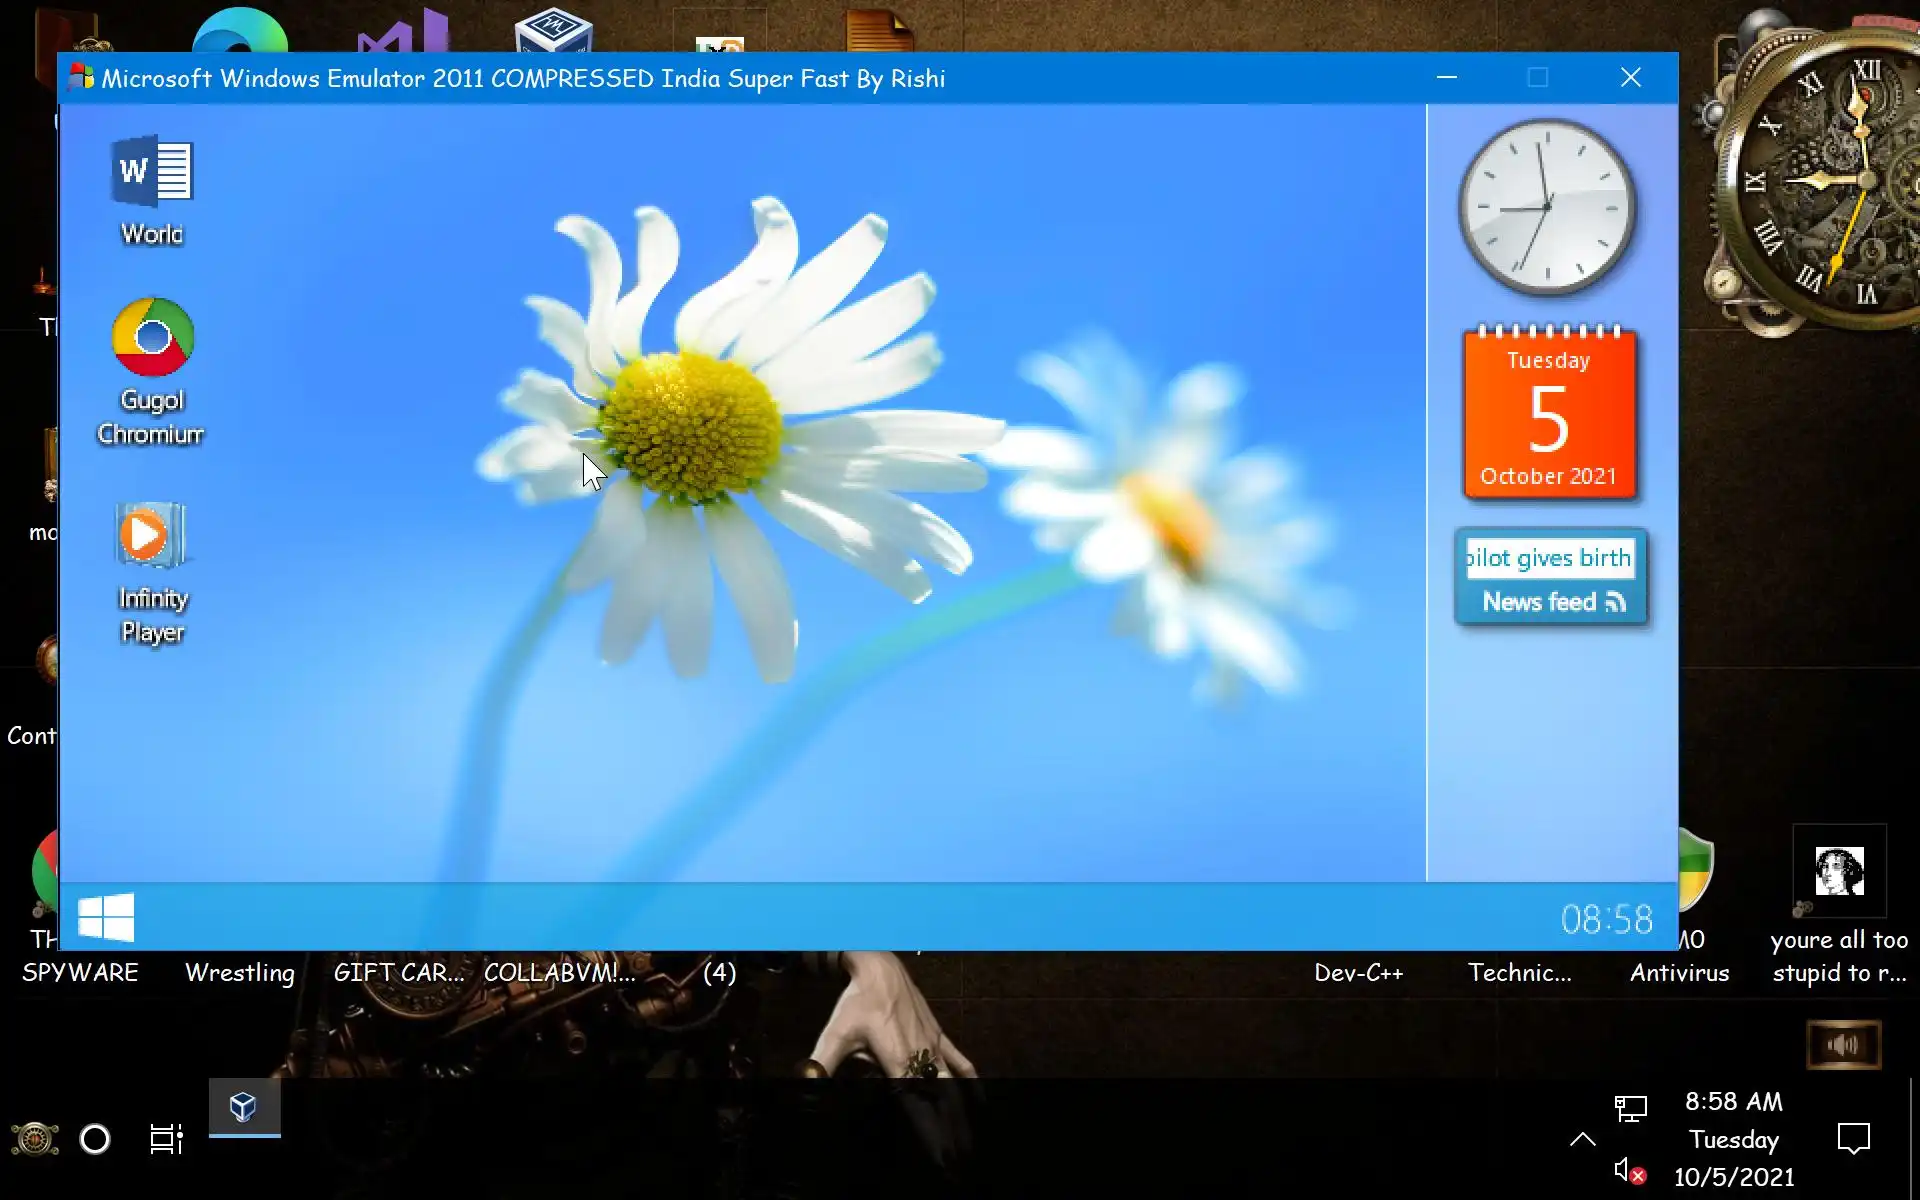
Task: Click the analog clock gadget
Action: point(1547,207)
